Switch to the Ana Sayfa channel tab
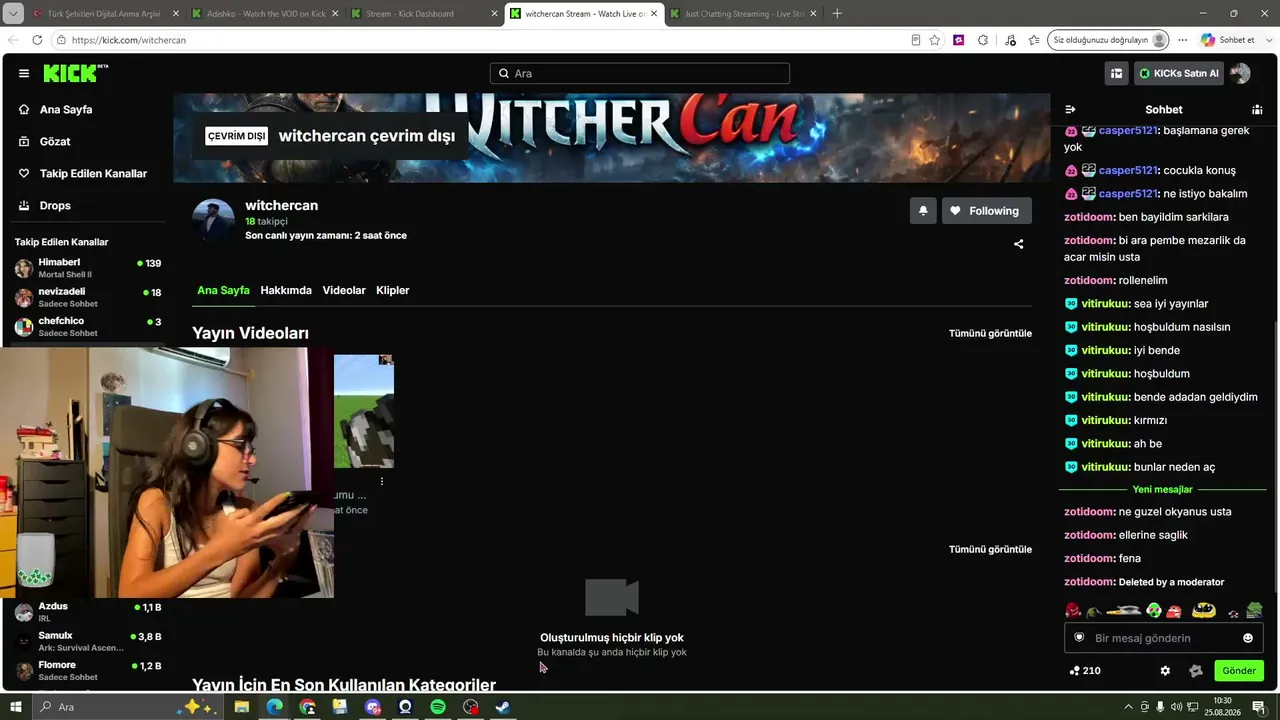 pos(223,290)
